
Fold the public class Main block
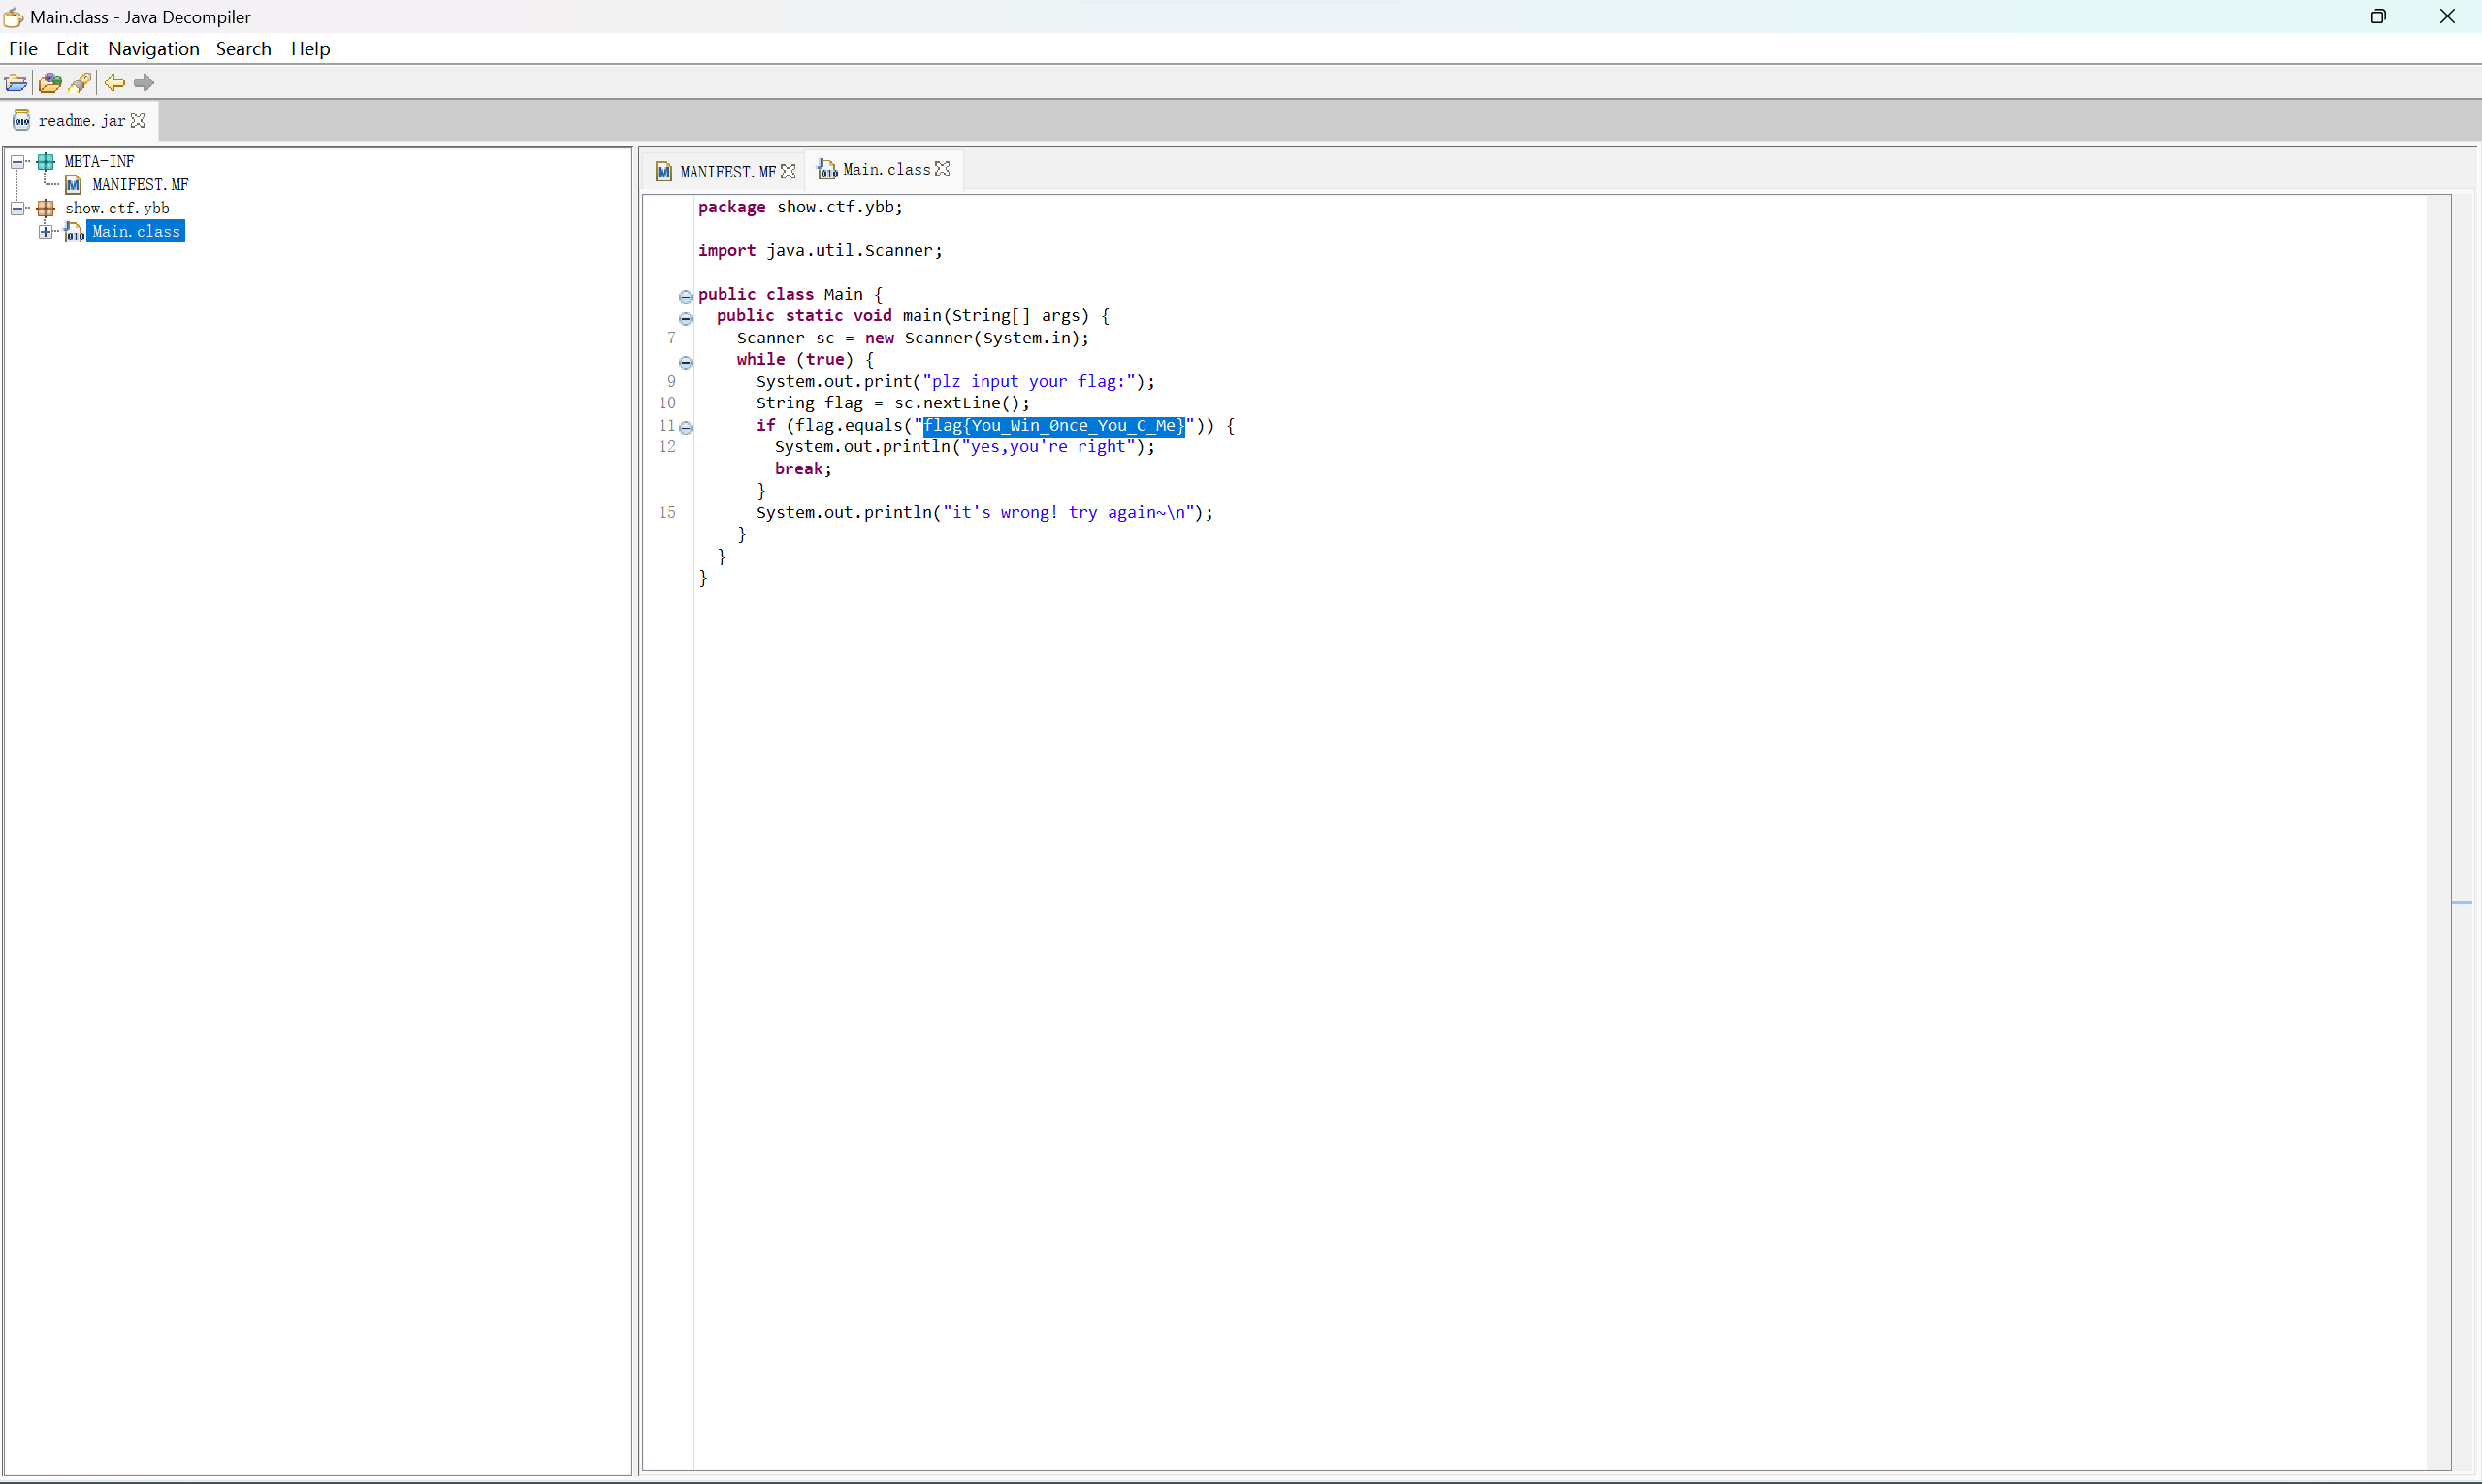(685, 296)
